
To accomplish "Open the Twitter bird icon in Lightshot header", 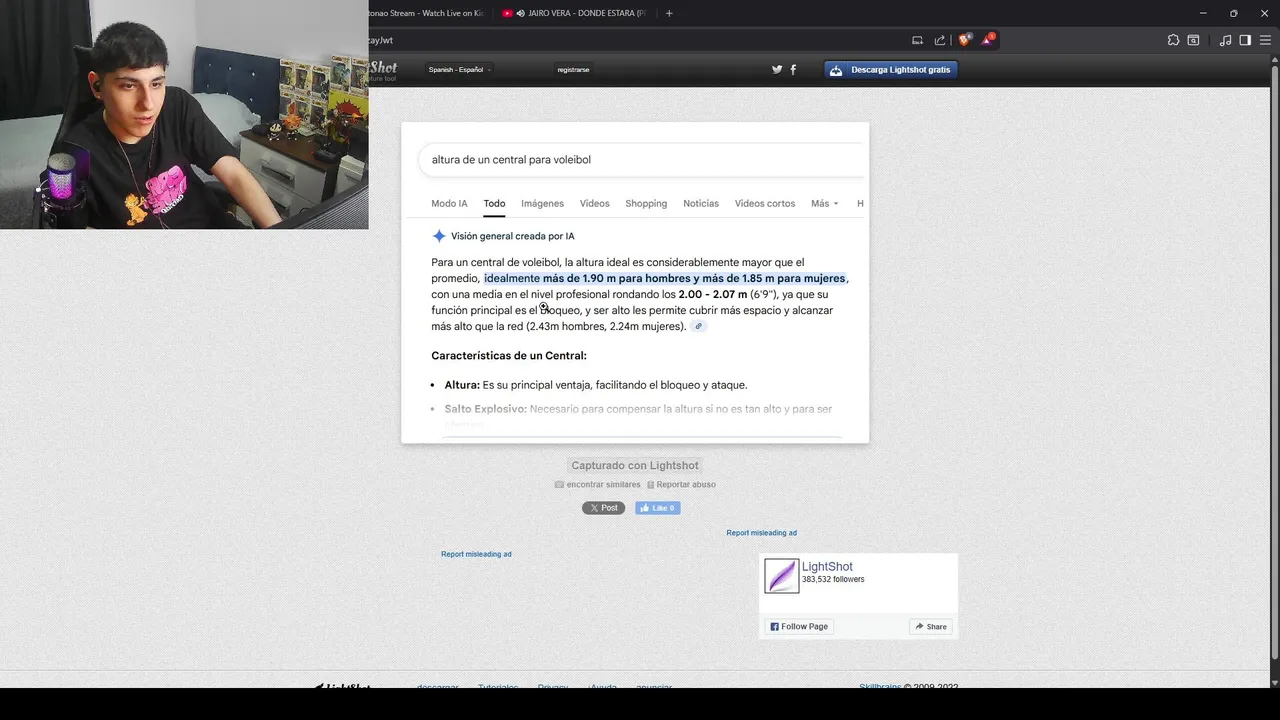I will click(777, 69).
